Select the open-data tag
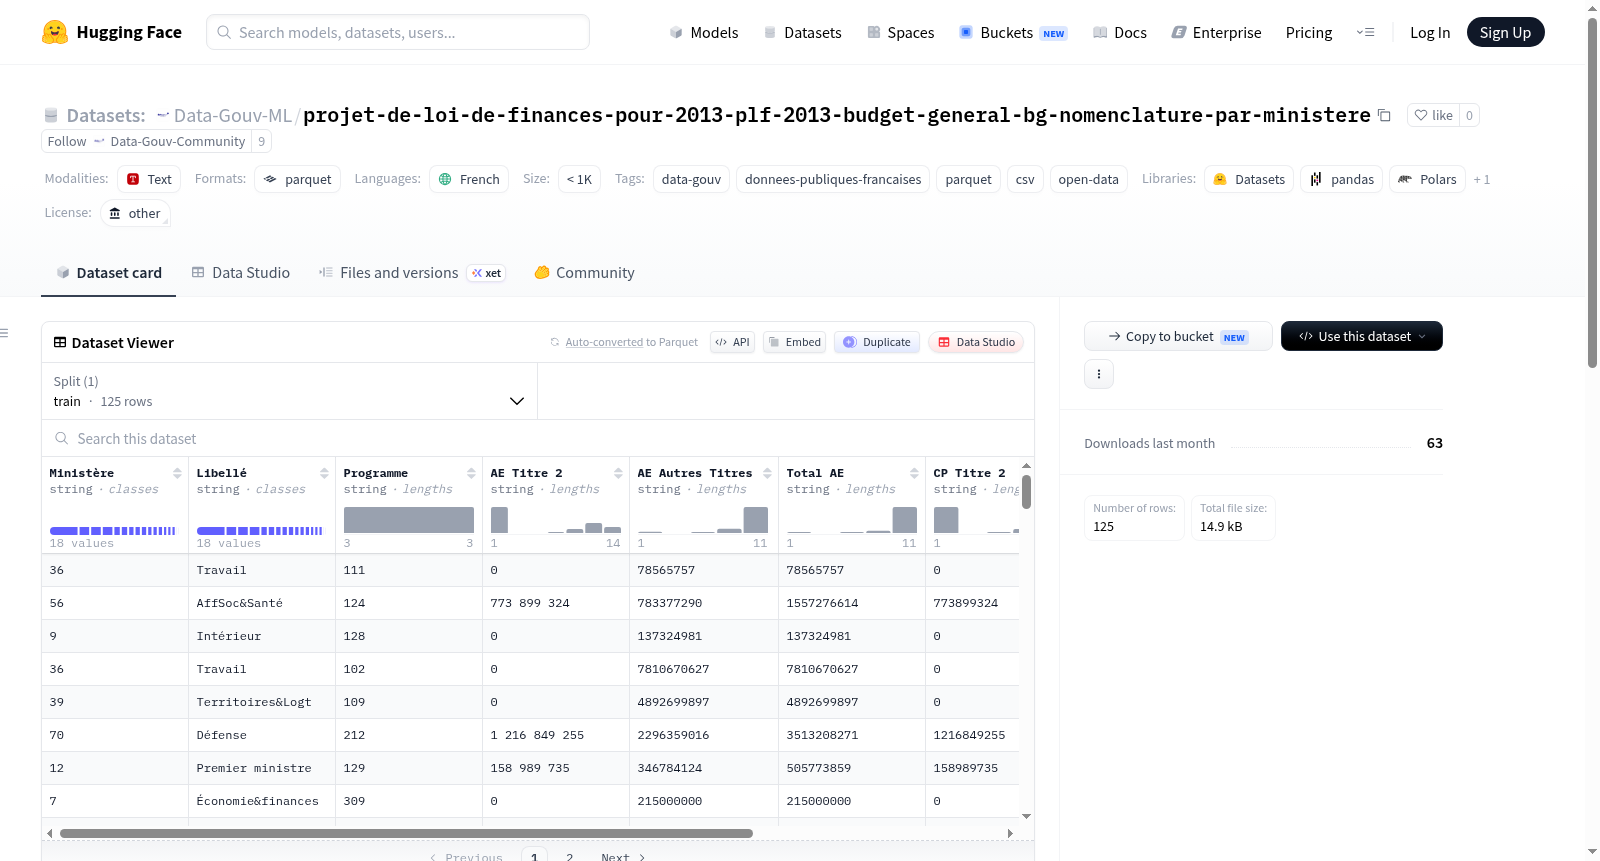This screenshot has height=861, width=1600. coord(1088,179)
